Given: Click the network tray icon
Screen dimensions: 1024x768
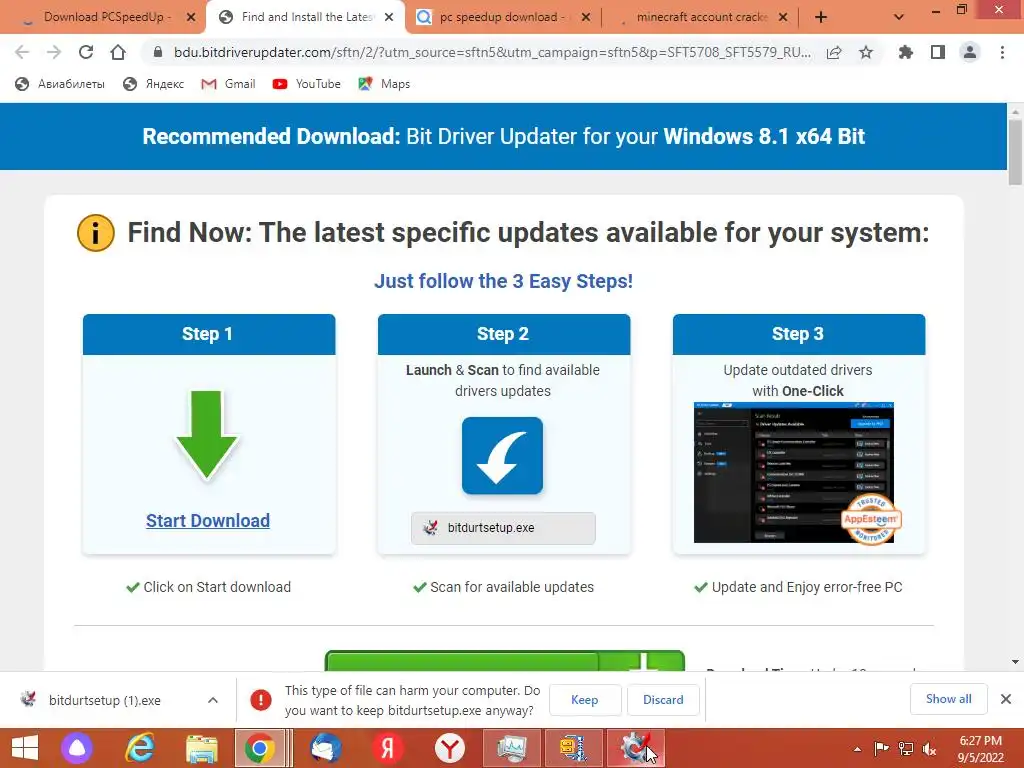Looking at the screenshot, I should pos(906,749).
